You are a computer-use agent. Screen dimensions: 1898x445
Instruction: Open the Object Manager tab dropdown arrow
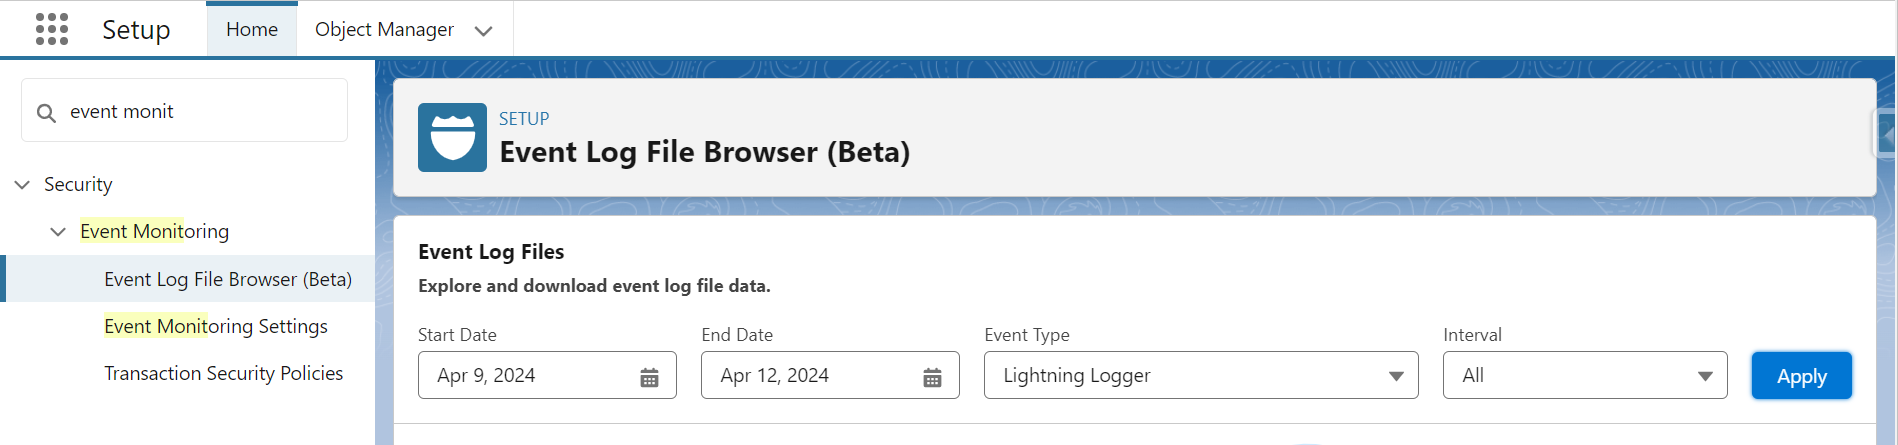484,31
